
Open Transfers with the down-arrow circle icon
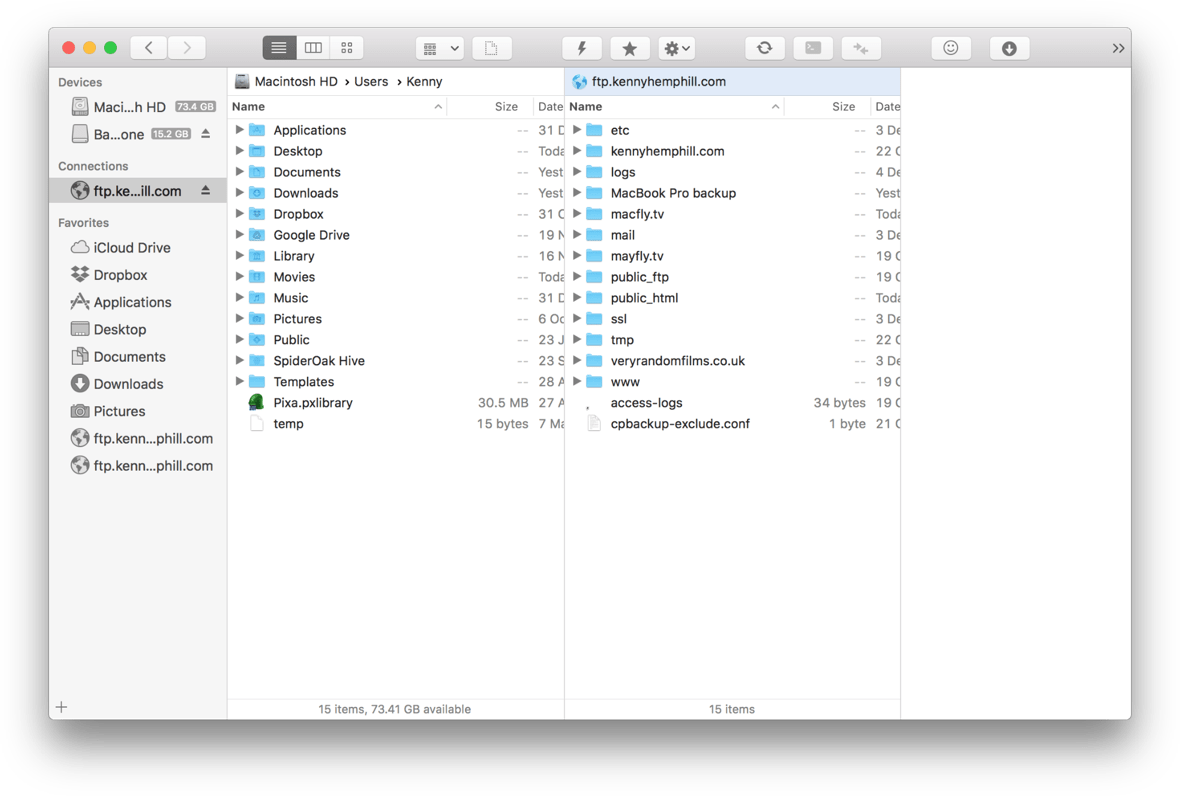(1009, 47)
